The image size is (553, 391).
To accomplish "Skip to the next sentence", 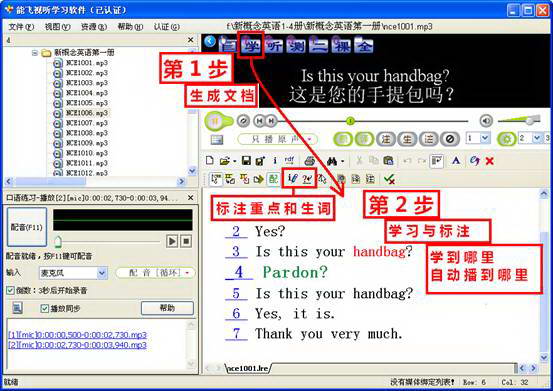I will [271, 121].
